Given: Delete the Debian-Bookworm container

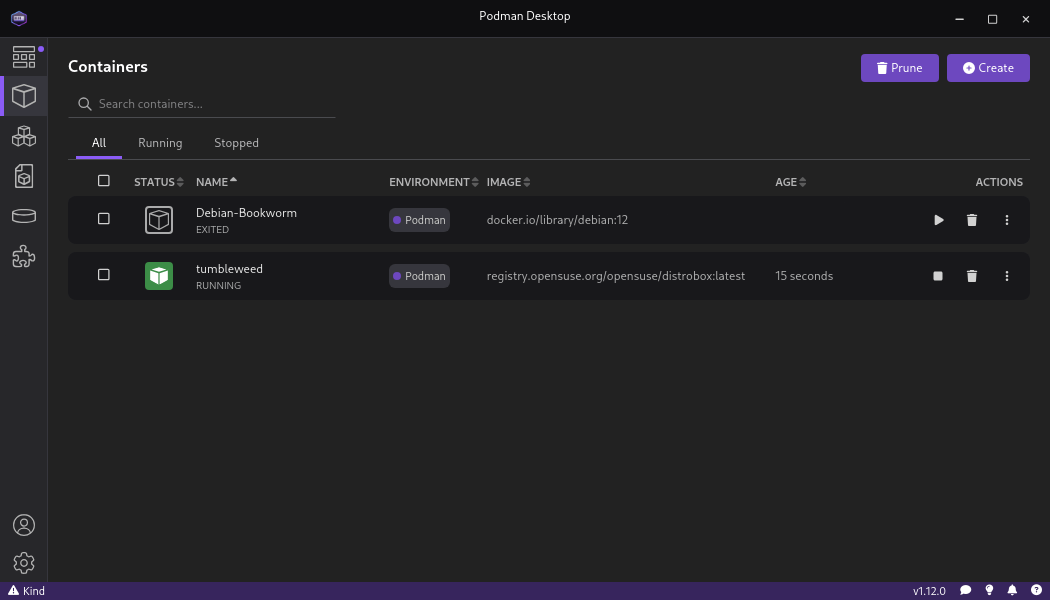Looking at the screenshot, I should coord(972,220).
